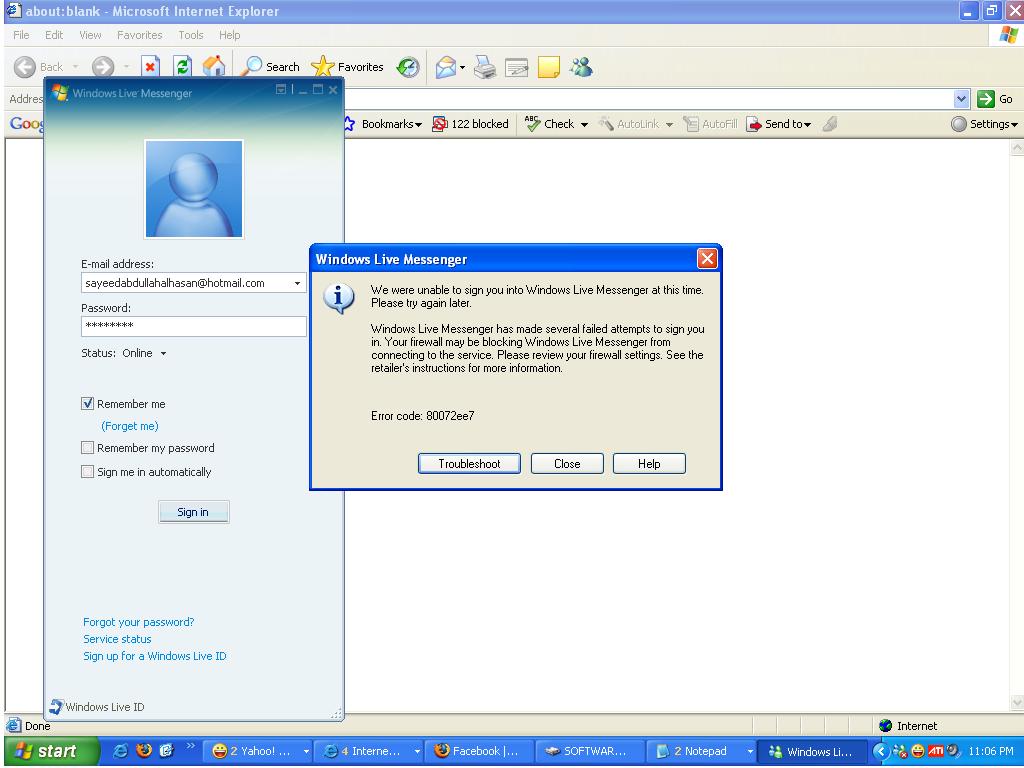1024x768 pixels.
Task: Expand the Check dropdown arrow
Action: coord(584,124)
